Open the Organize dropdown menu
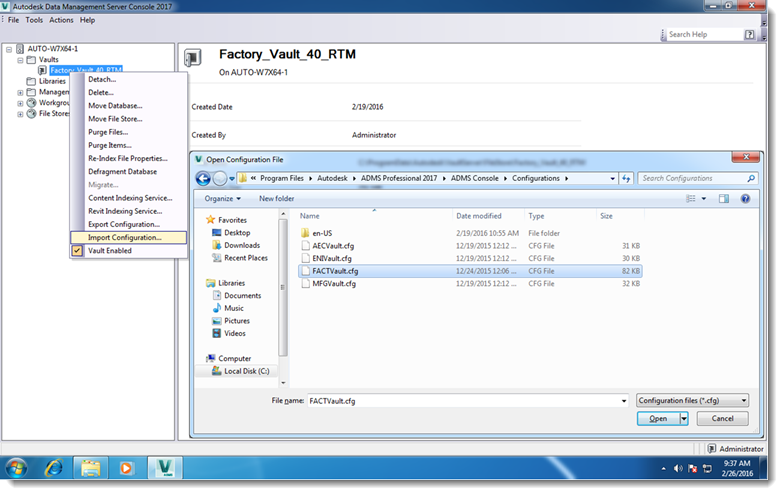Image resolution: width=783 pixels, height=495 pixels. point(222,199)
